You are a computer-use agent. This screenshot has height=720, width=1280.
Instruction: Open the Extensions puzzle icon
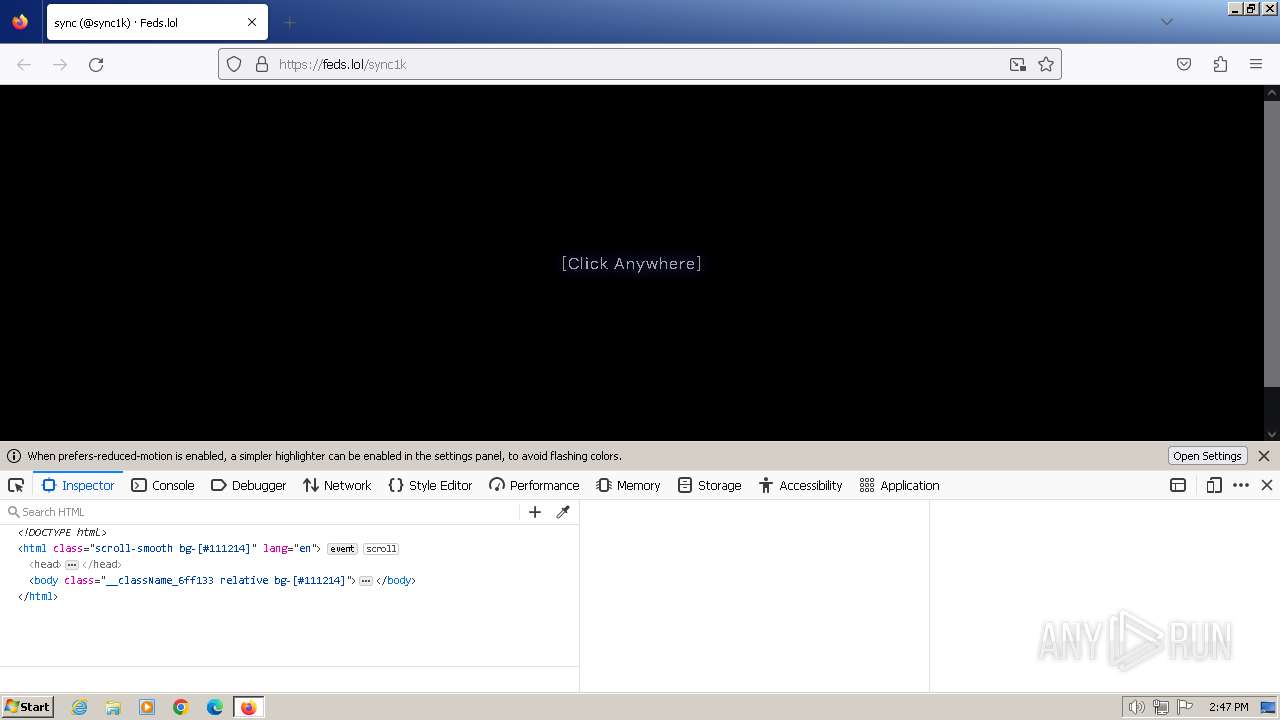(1220, 64)
